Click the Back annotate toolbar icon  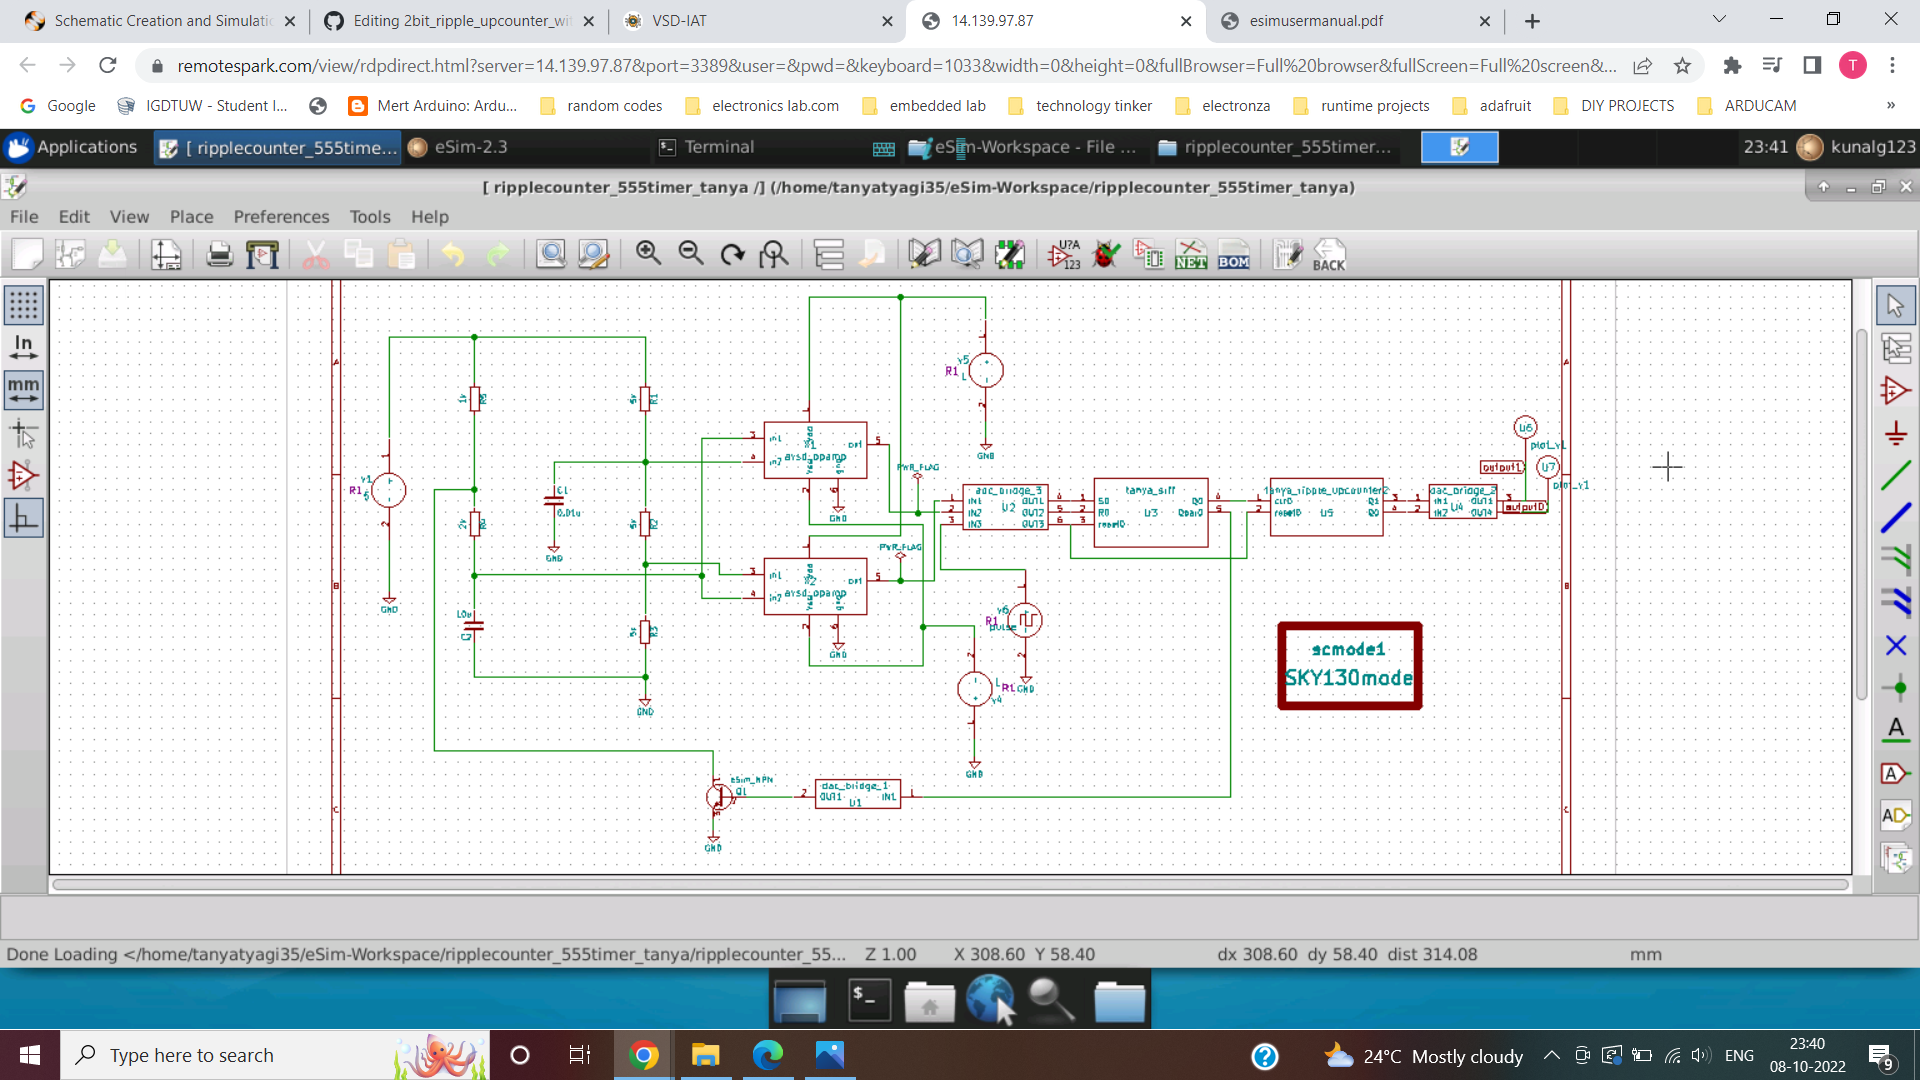[1329, 255]
